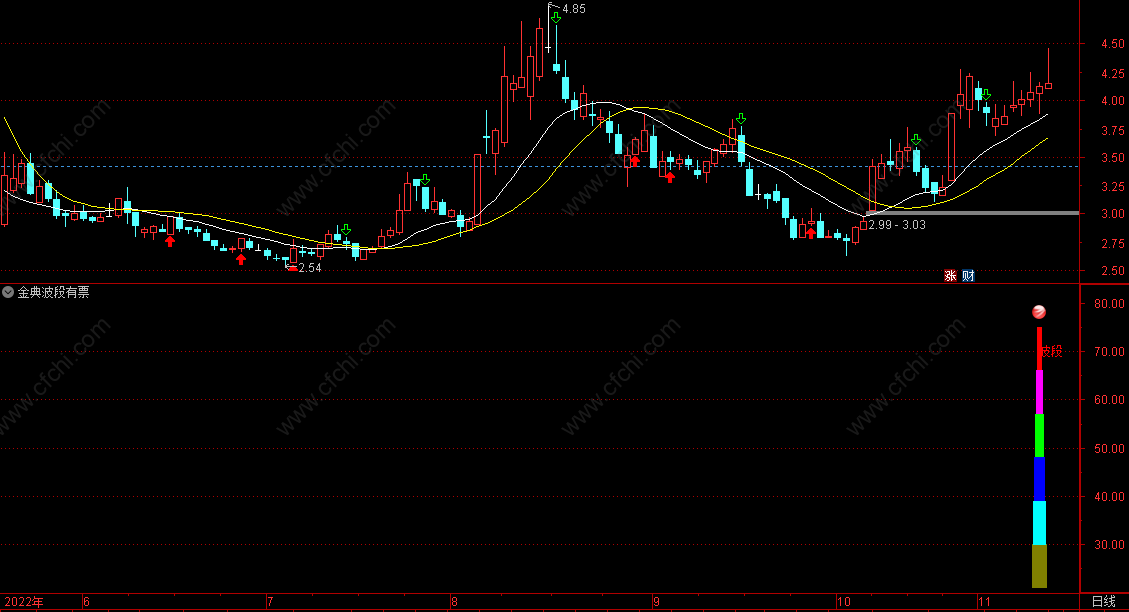Click the 4.25 price axis label
The width and height of the screenshot is (1129, 612).
click(1112, 73)
